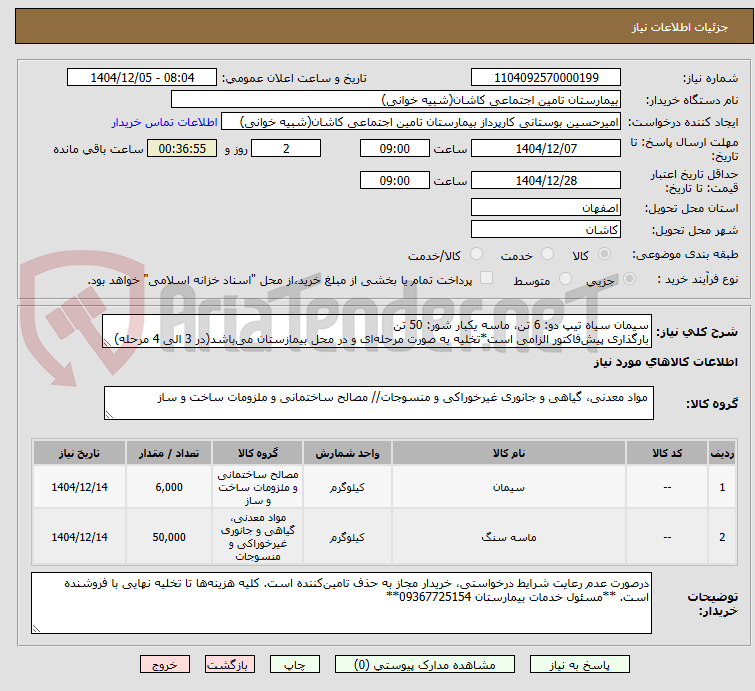Viewport: 755px width, 691px height.
Task: Click the request creator name field
Action: [421, 122]
